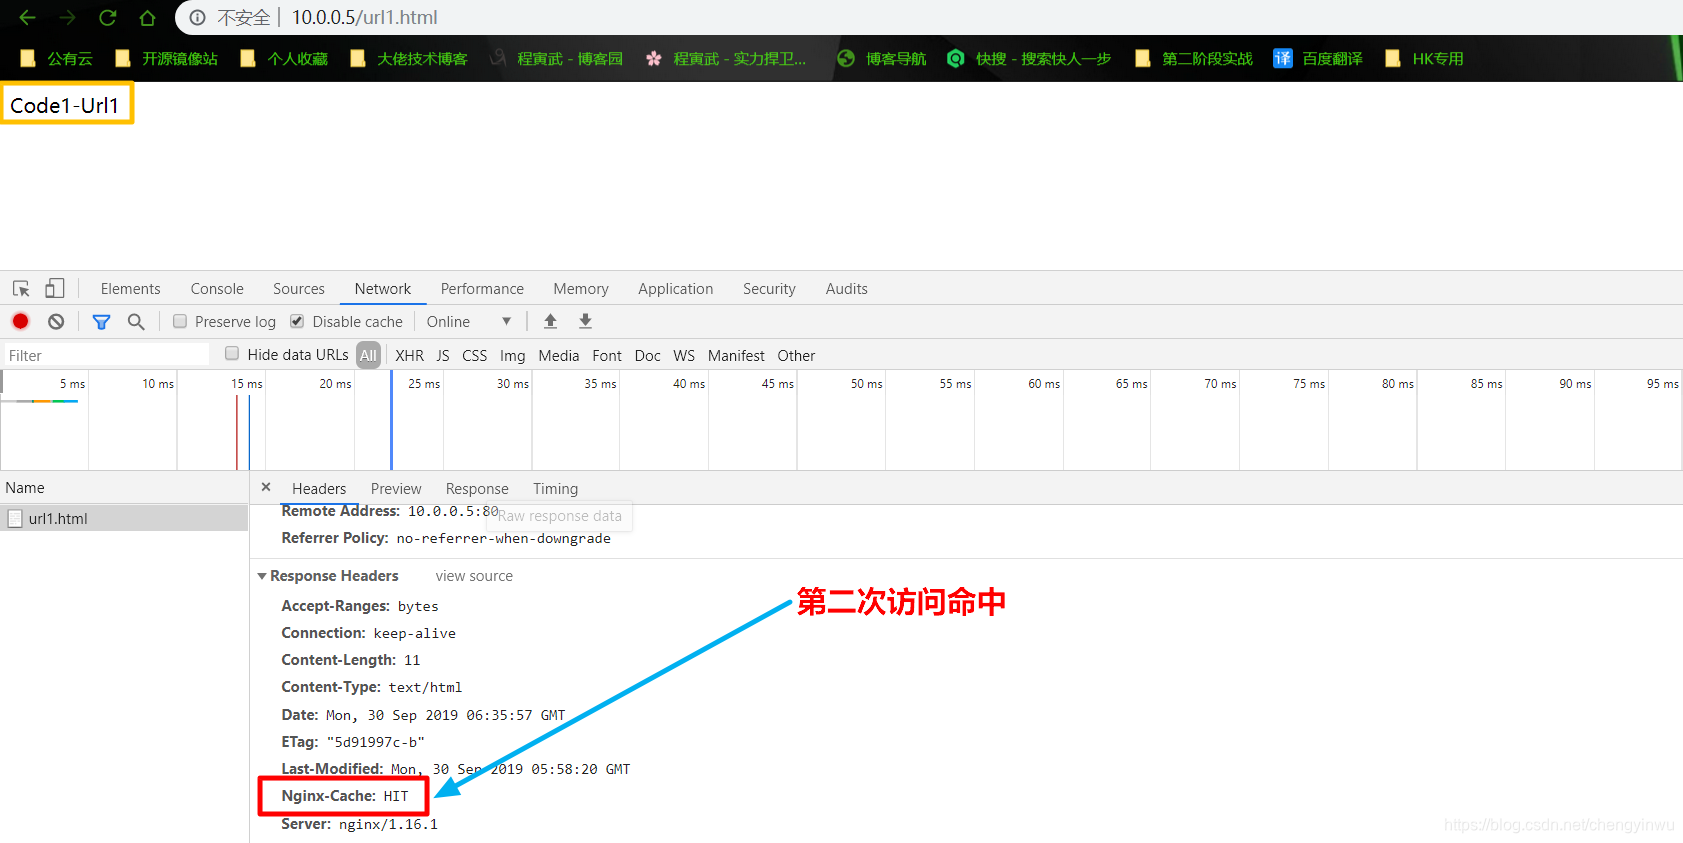Switch to the Elements tab

coord(130,289)
